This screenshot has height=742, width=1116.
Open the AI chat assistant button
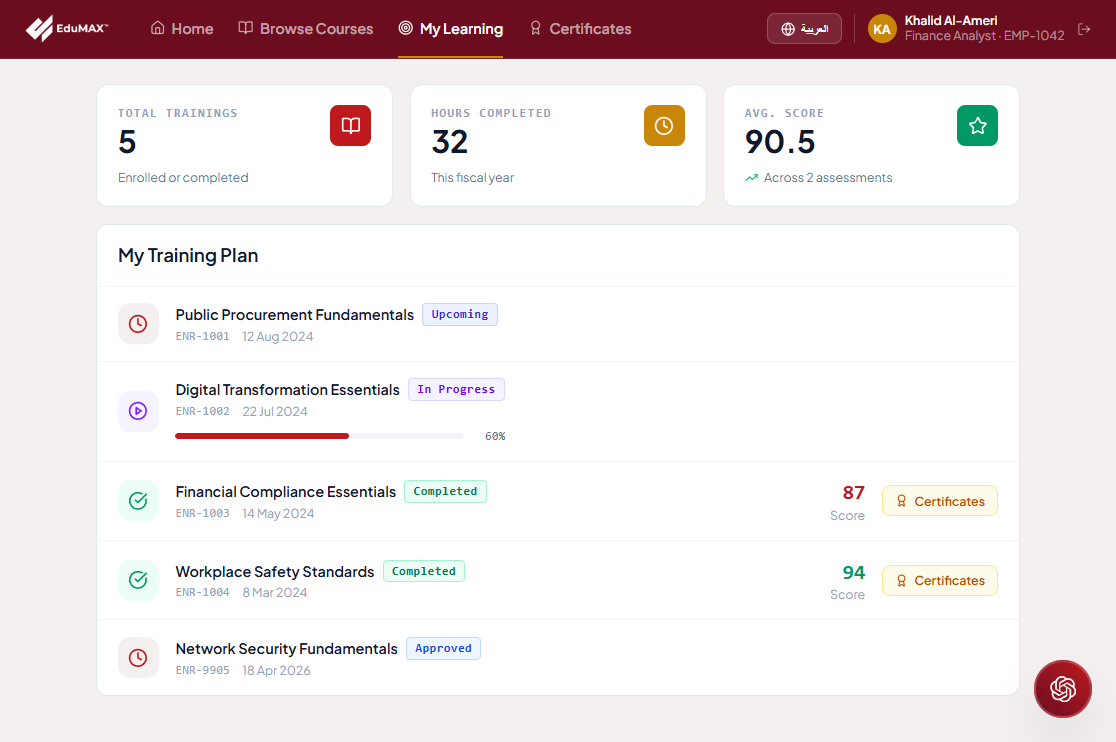point(1063,689)
